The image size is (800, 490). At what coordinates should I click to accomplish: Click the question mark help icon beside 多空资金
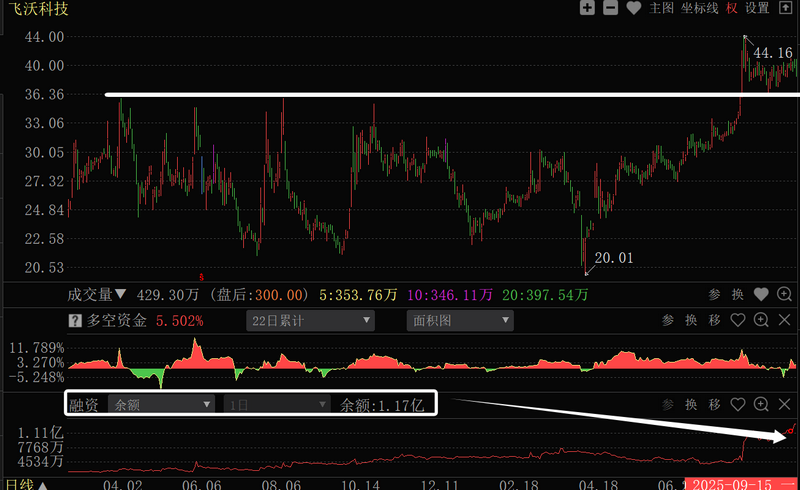click(74, 321)
